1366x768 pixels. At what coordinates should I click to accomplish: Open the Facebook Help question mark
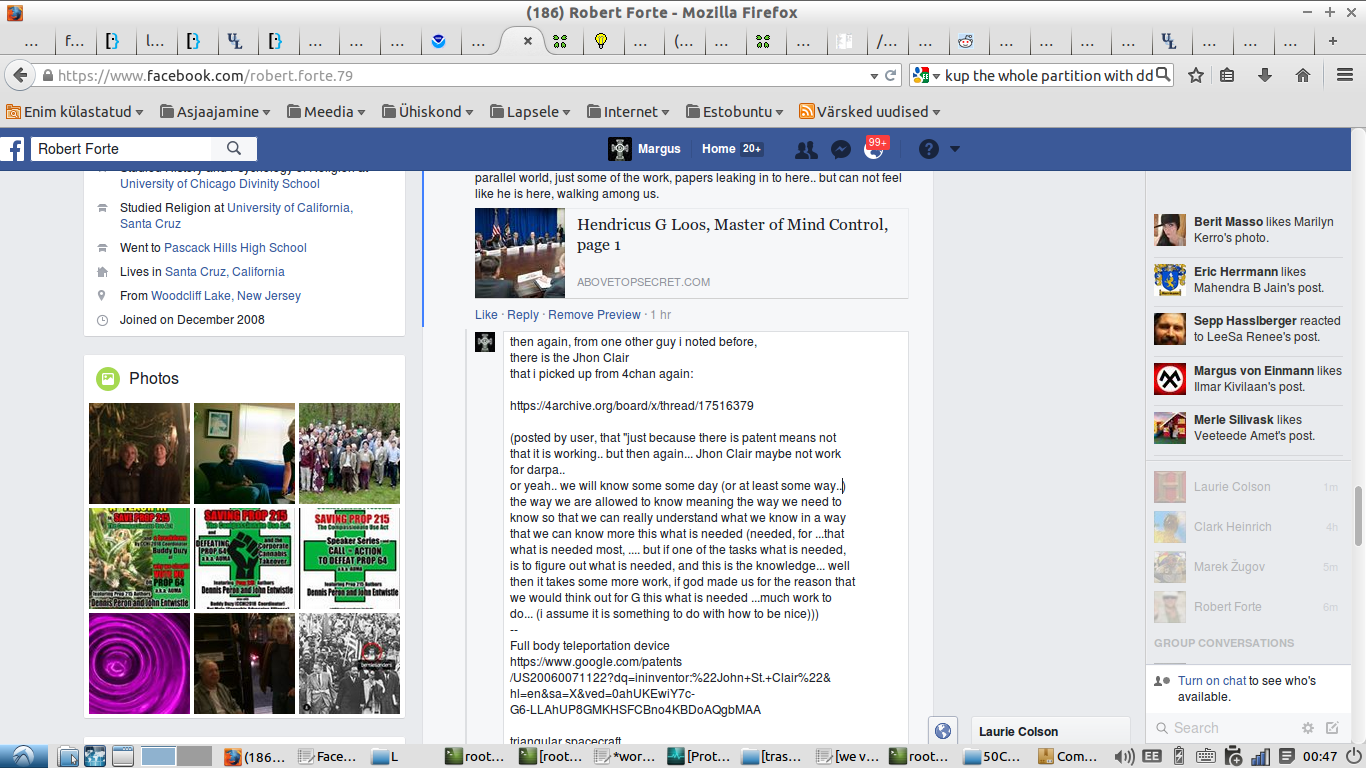point(929,149)
